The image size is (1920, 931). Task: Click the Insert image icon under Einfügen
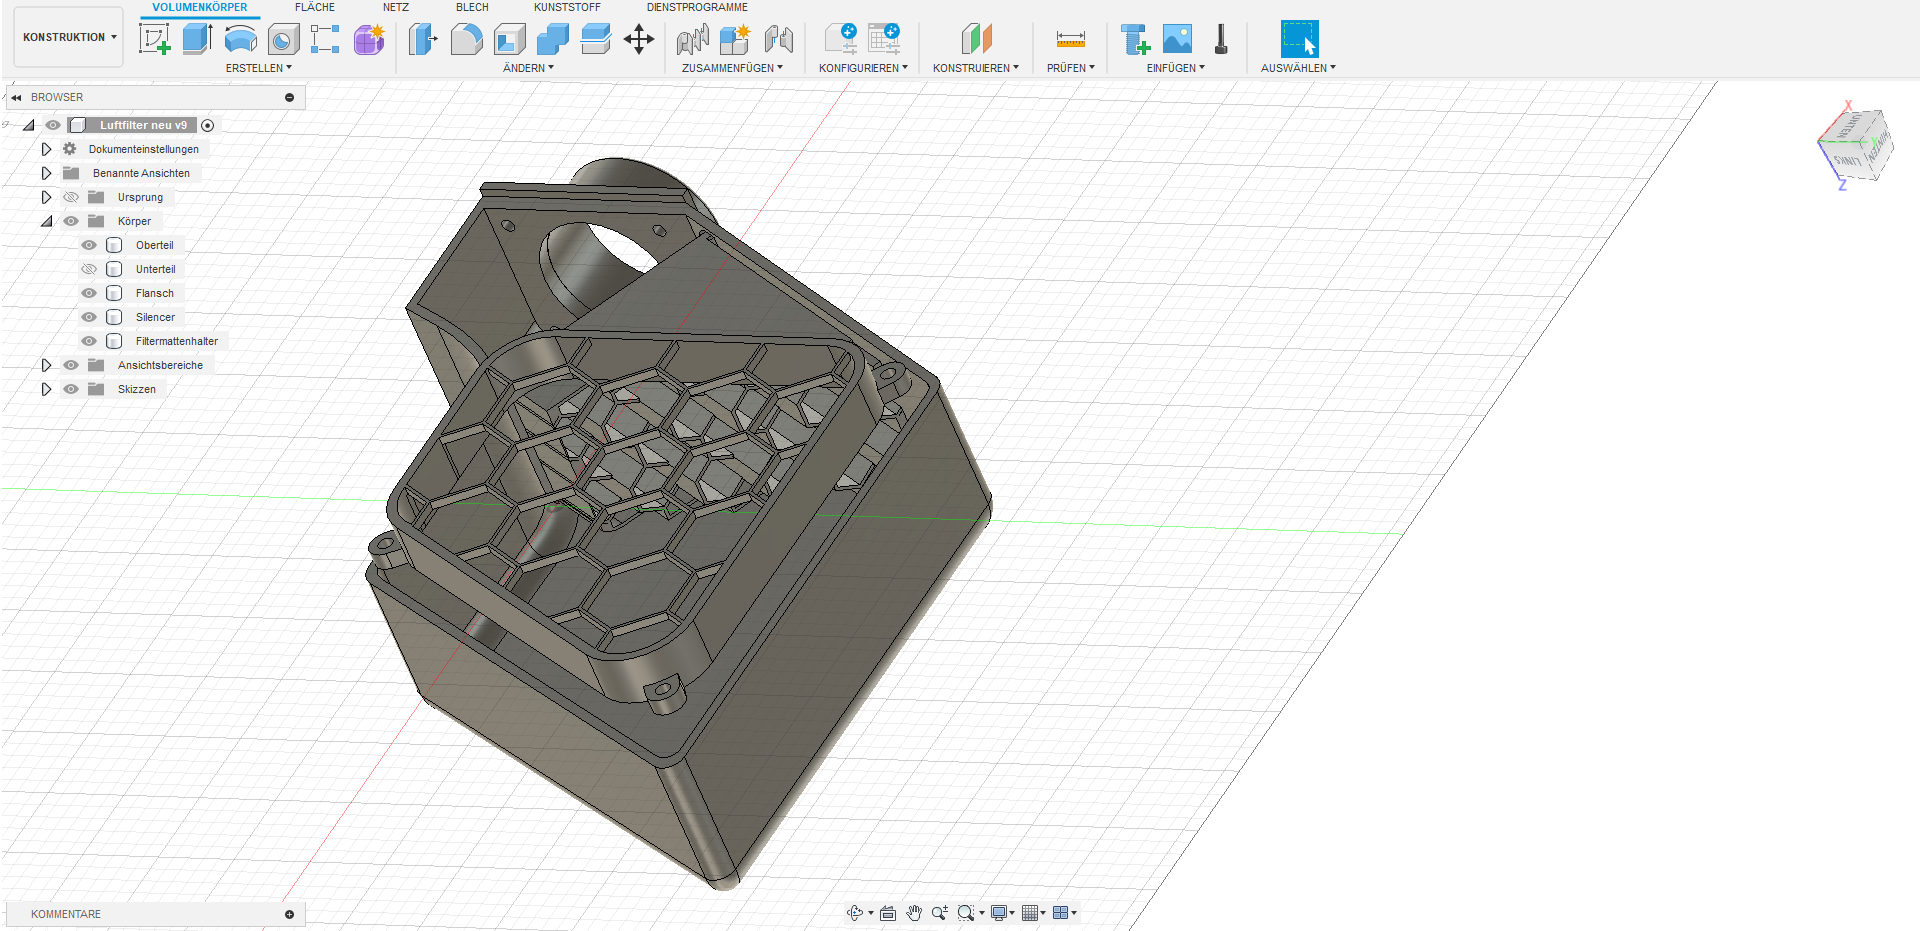click(1177, 39)
